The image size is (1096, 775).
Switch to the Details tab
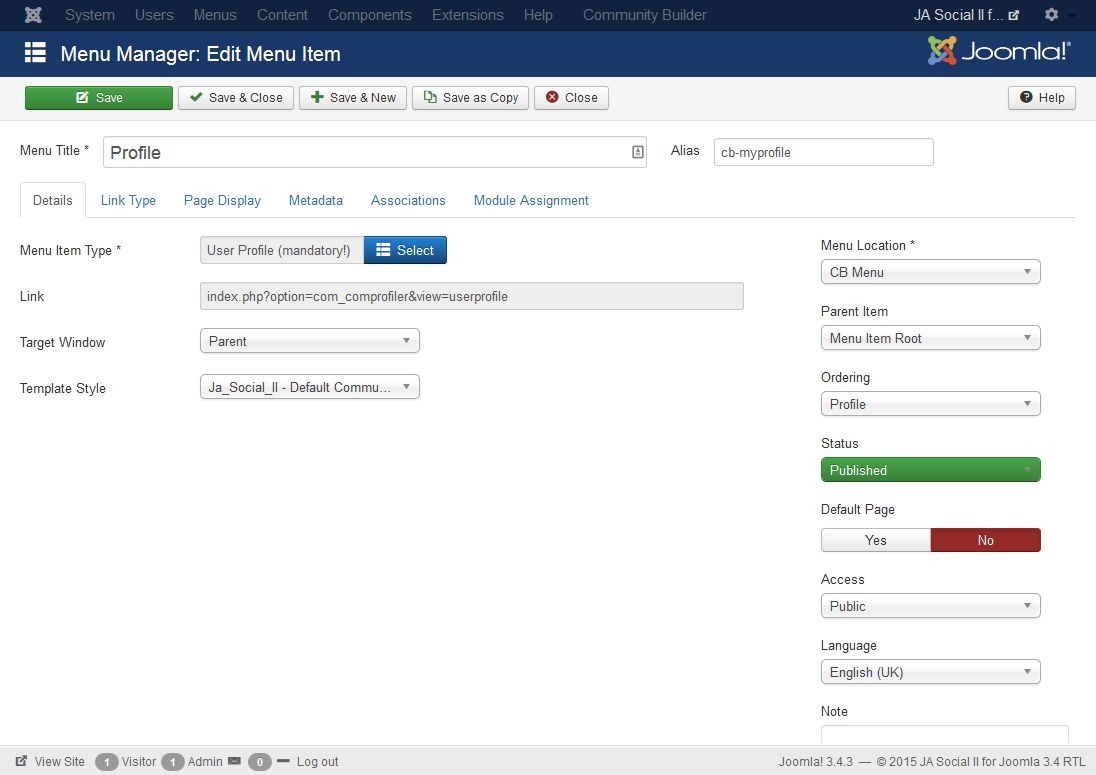coord(52,201)
